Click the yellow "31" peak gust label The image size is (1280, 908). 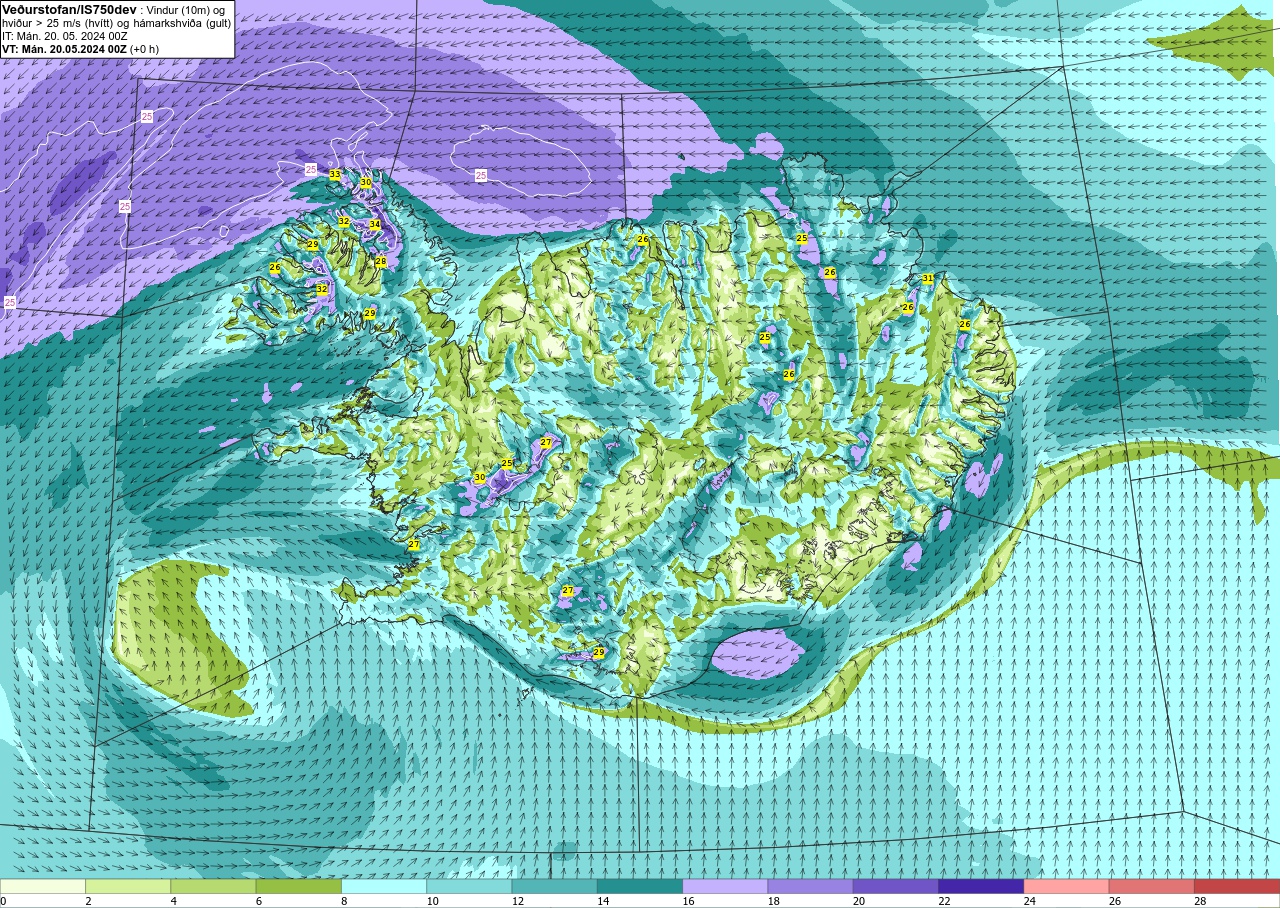[928, 279]
